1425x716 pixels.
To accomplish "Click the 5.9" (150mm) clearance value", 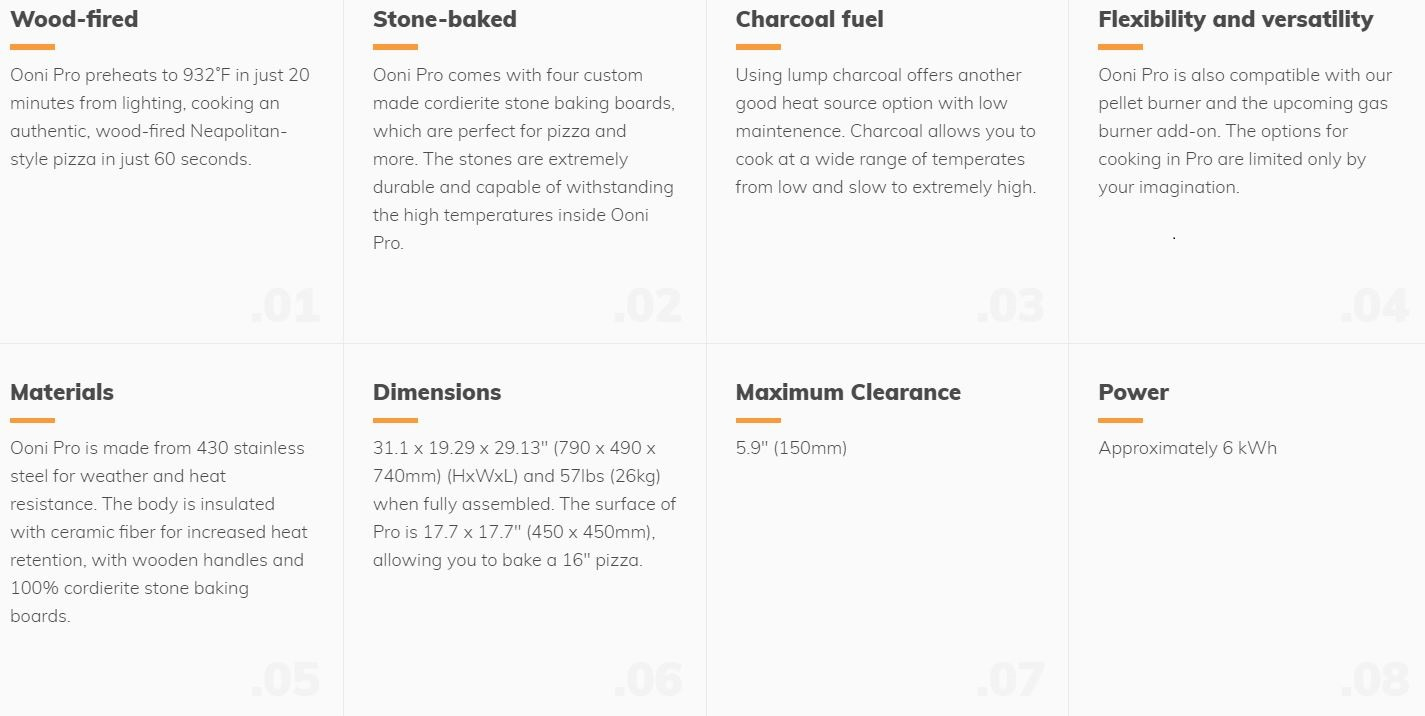I will (x=791, y=448).
